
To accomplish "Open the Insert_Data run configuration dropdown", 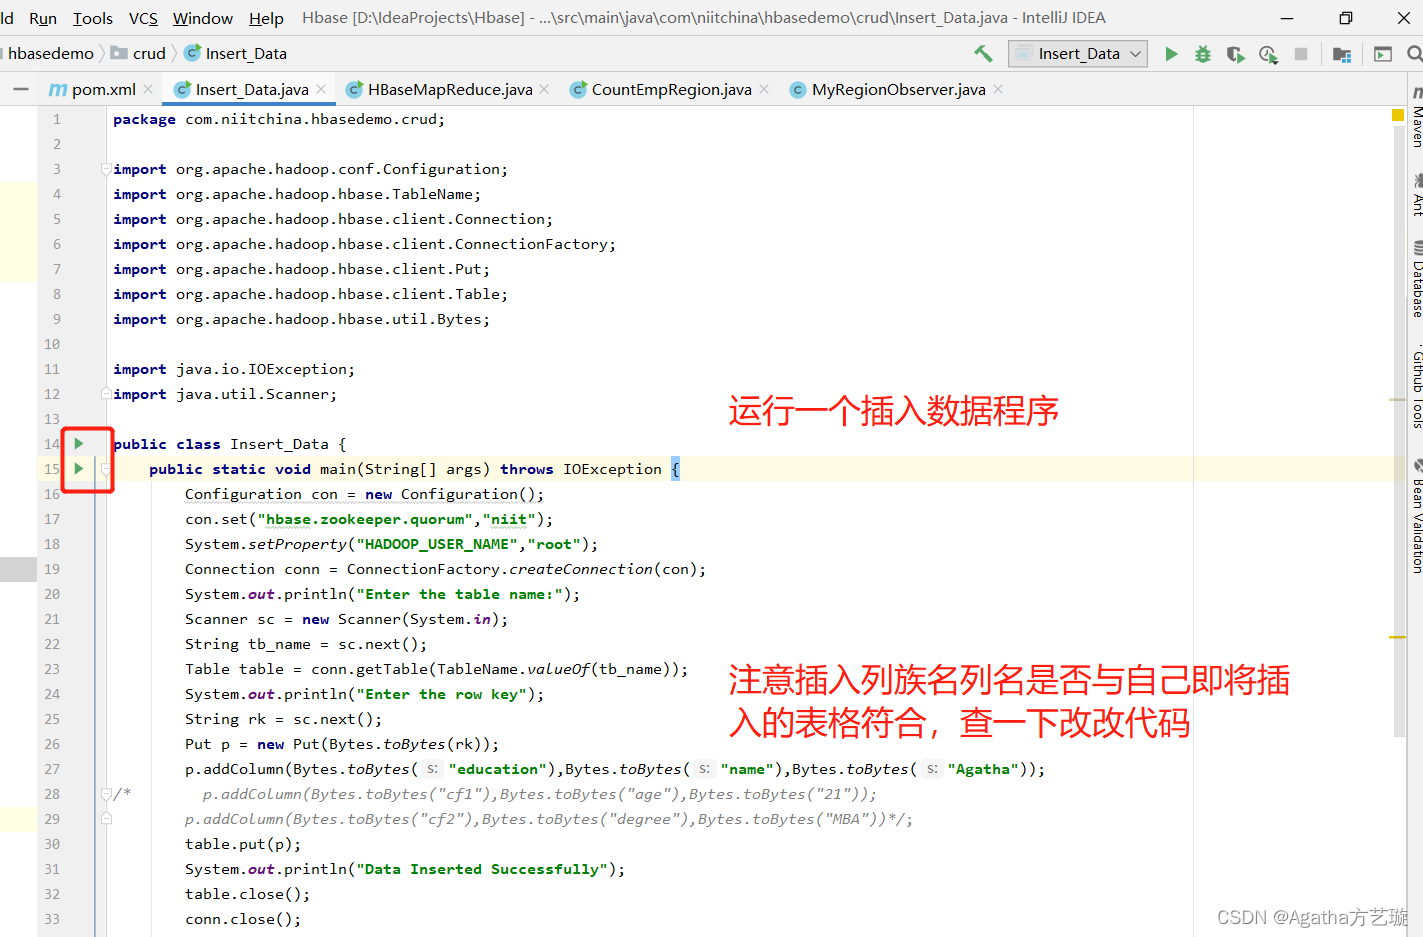I will [1078, 54].
